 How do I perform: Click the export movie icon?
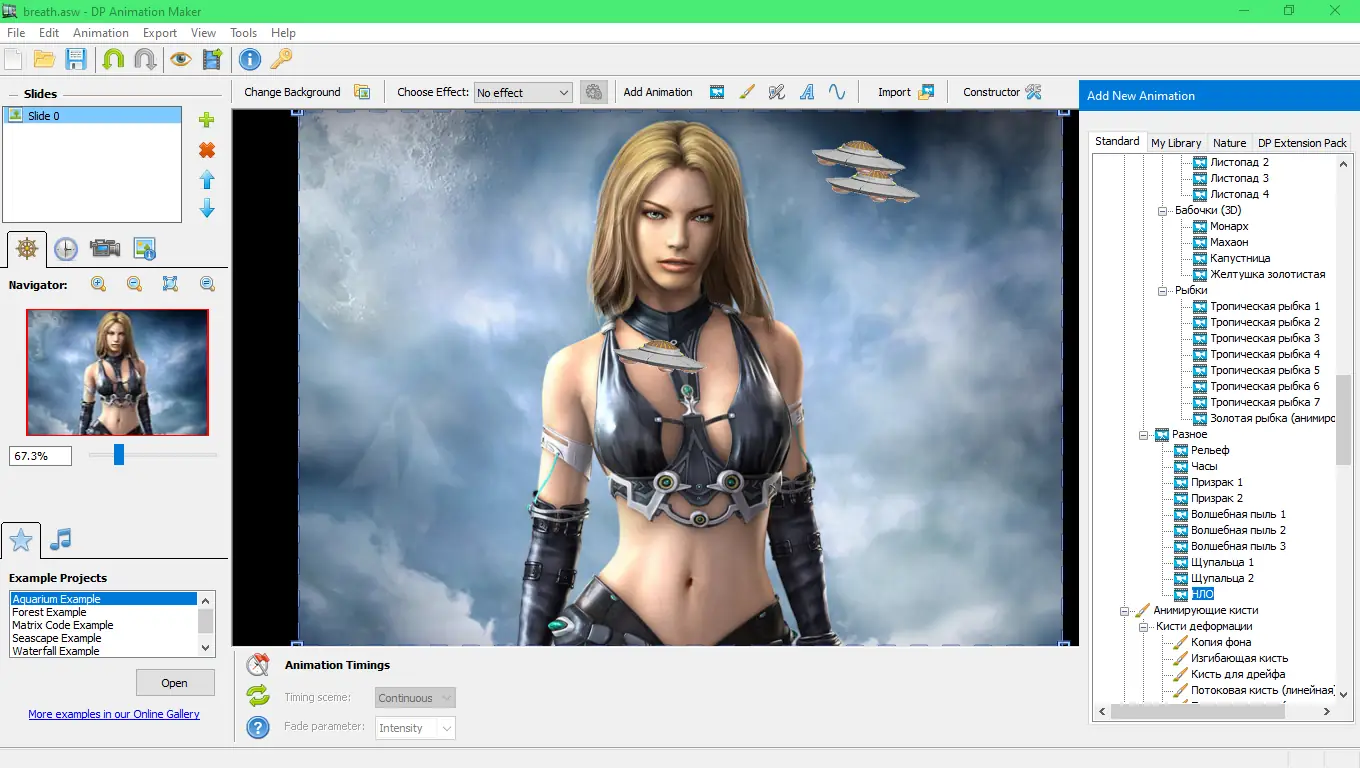211,59
